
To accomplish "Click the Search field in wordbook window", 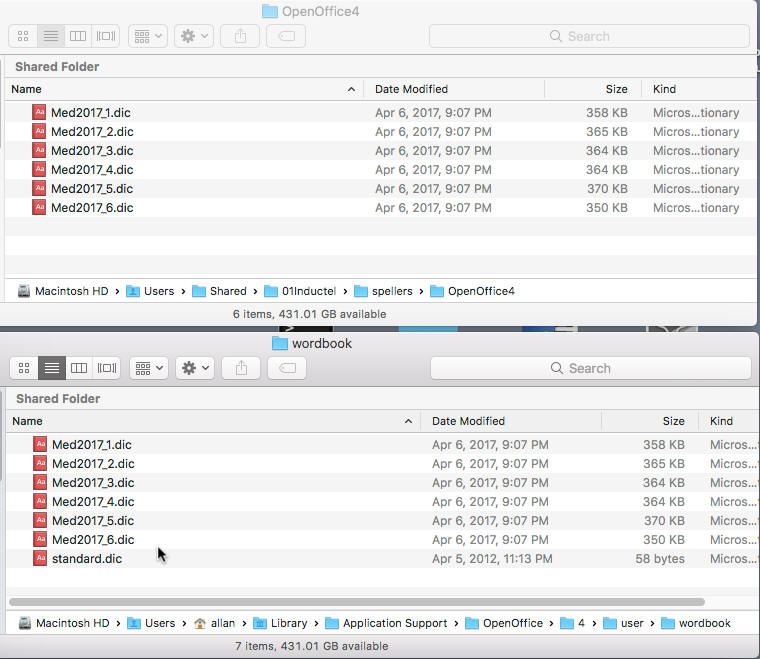I will (590, 368).
